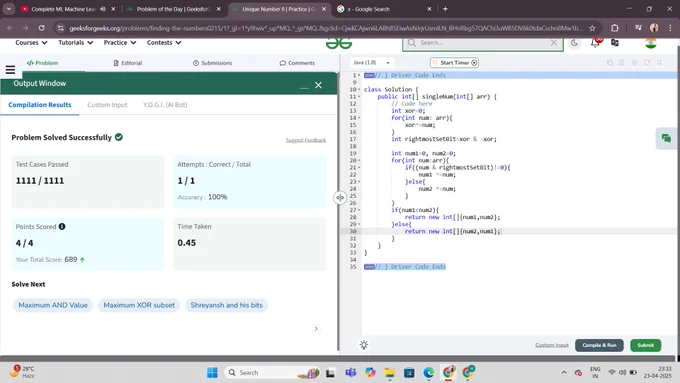
Task: Fold code at line 11 singleNum method
Action: coord(359,96)
